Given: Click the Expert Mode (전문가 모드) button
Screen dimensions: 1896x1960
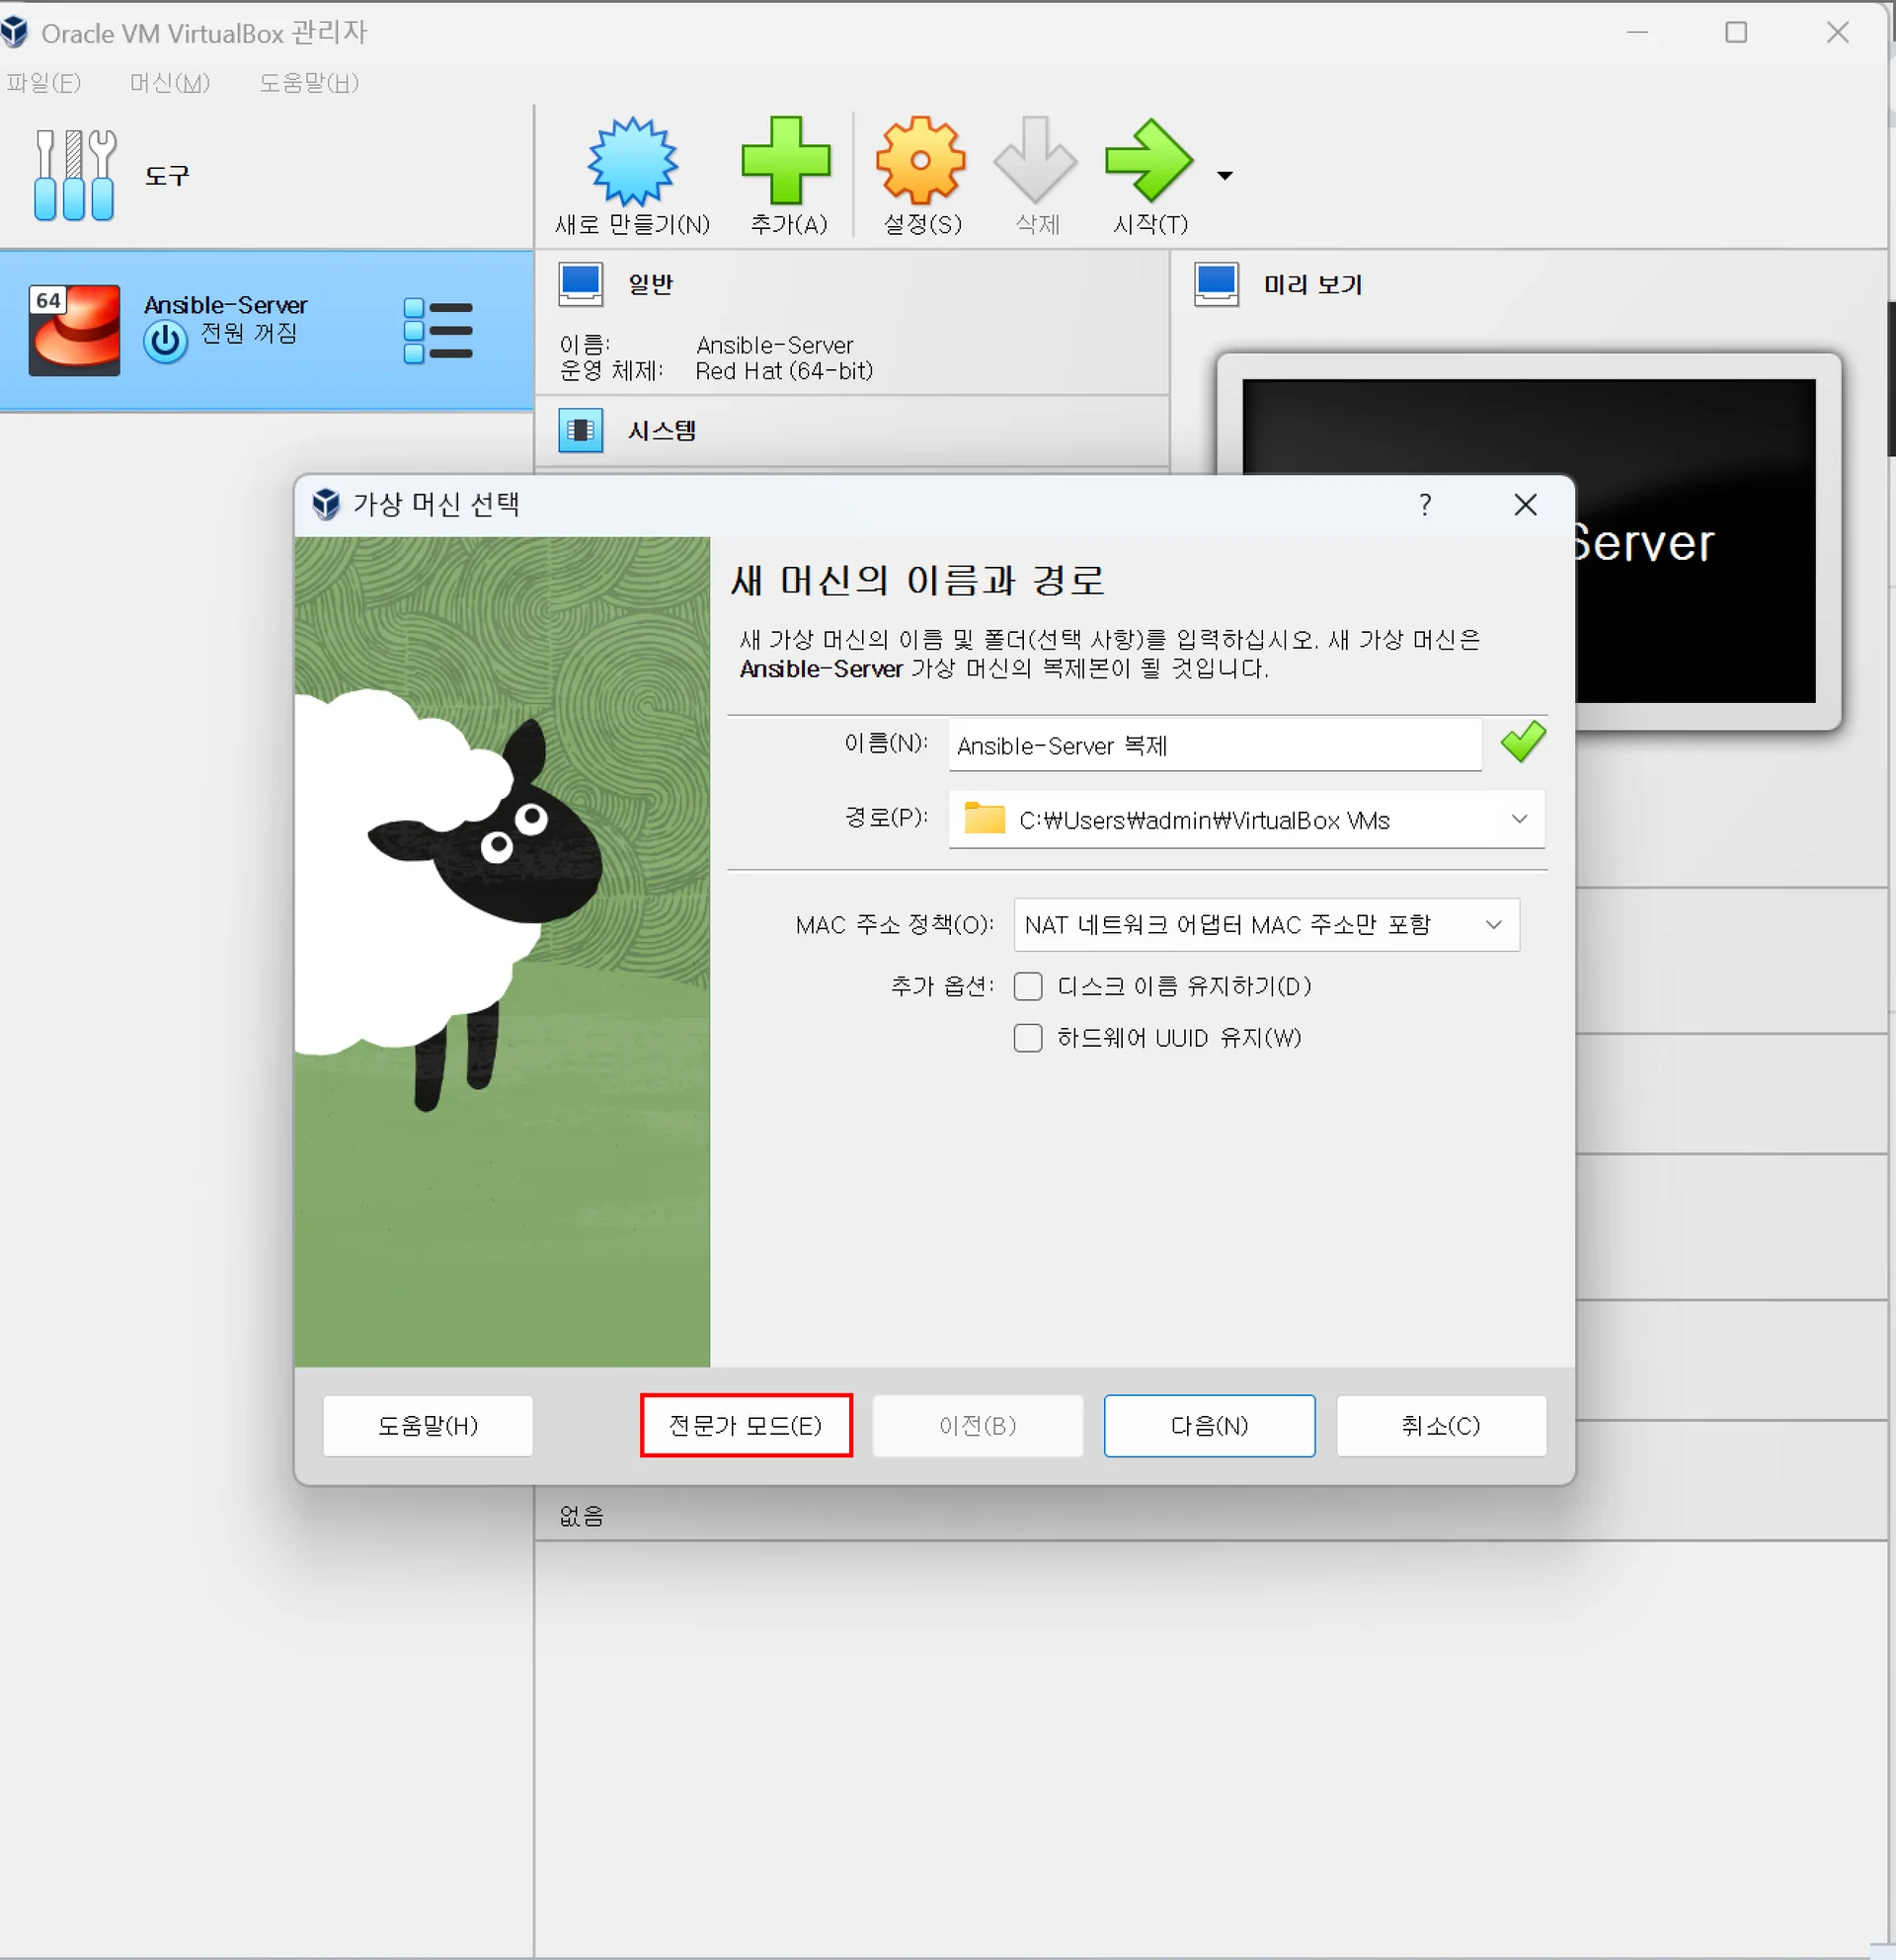Looking at the screenshot, I should pos(746,1426).
